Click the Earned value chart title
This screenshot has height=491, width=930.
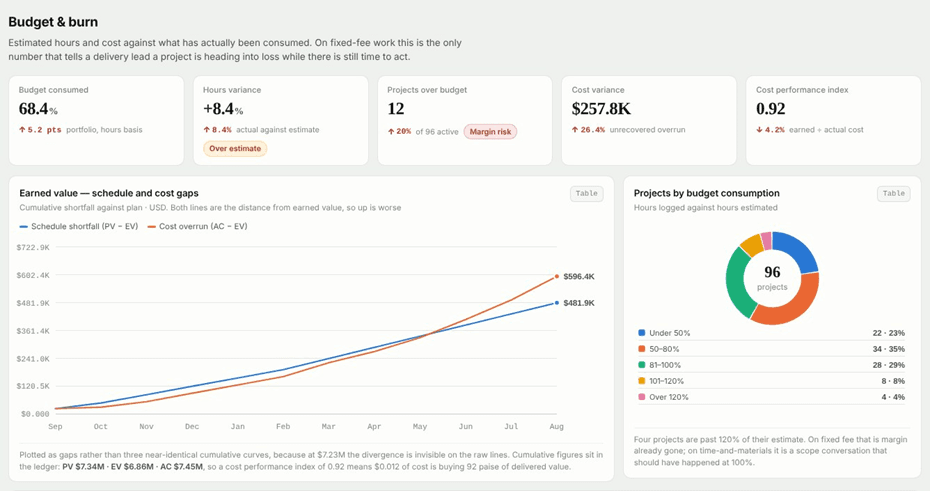tap(109, 193)
